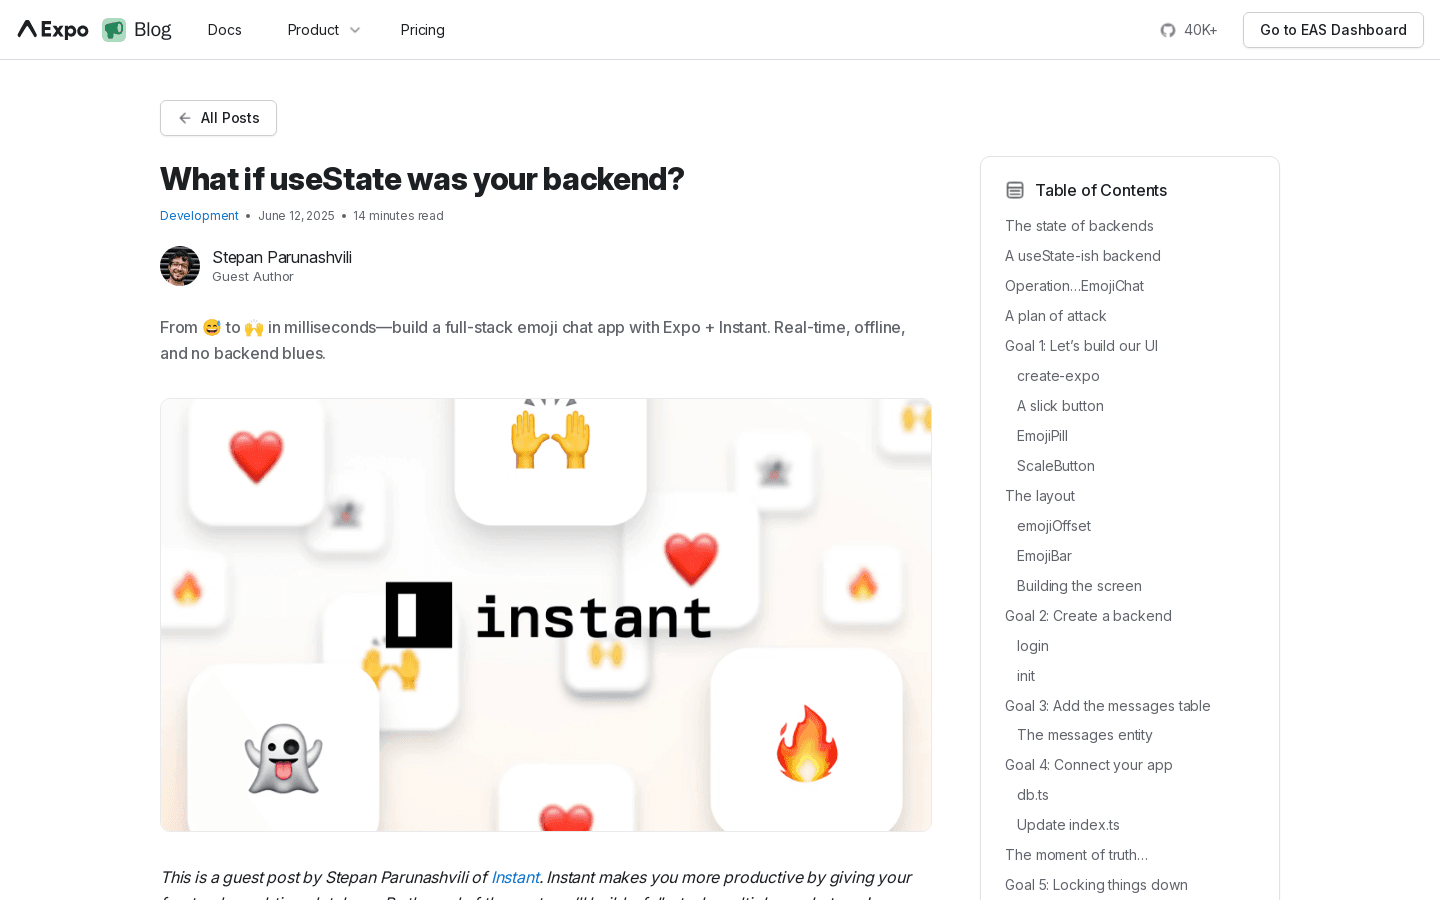Jump to Goal 2: Create a backend
This screenshot has height=900, width=1440.
(x=1088, y=616)
